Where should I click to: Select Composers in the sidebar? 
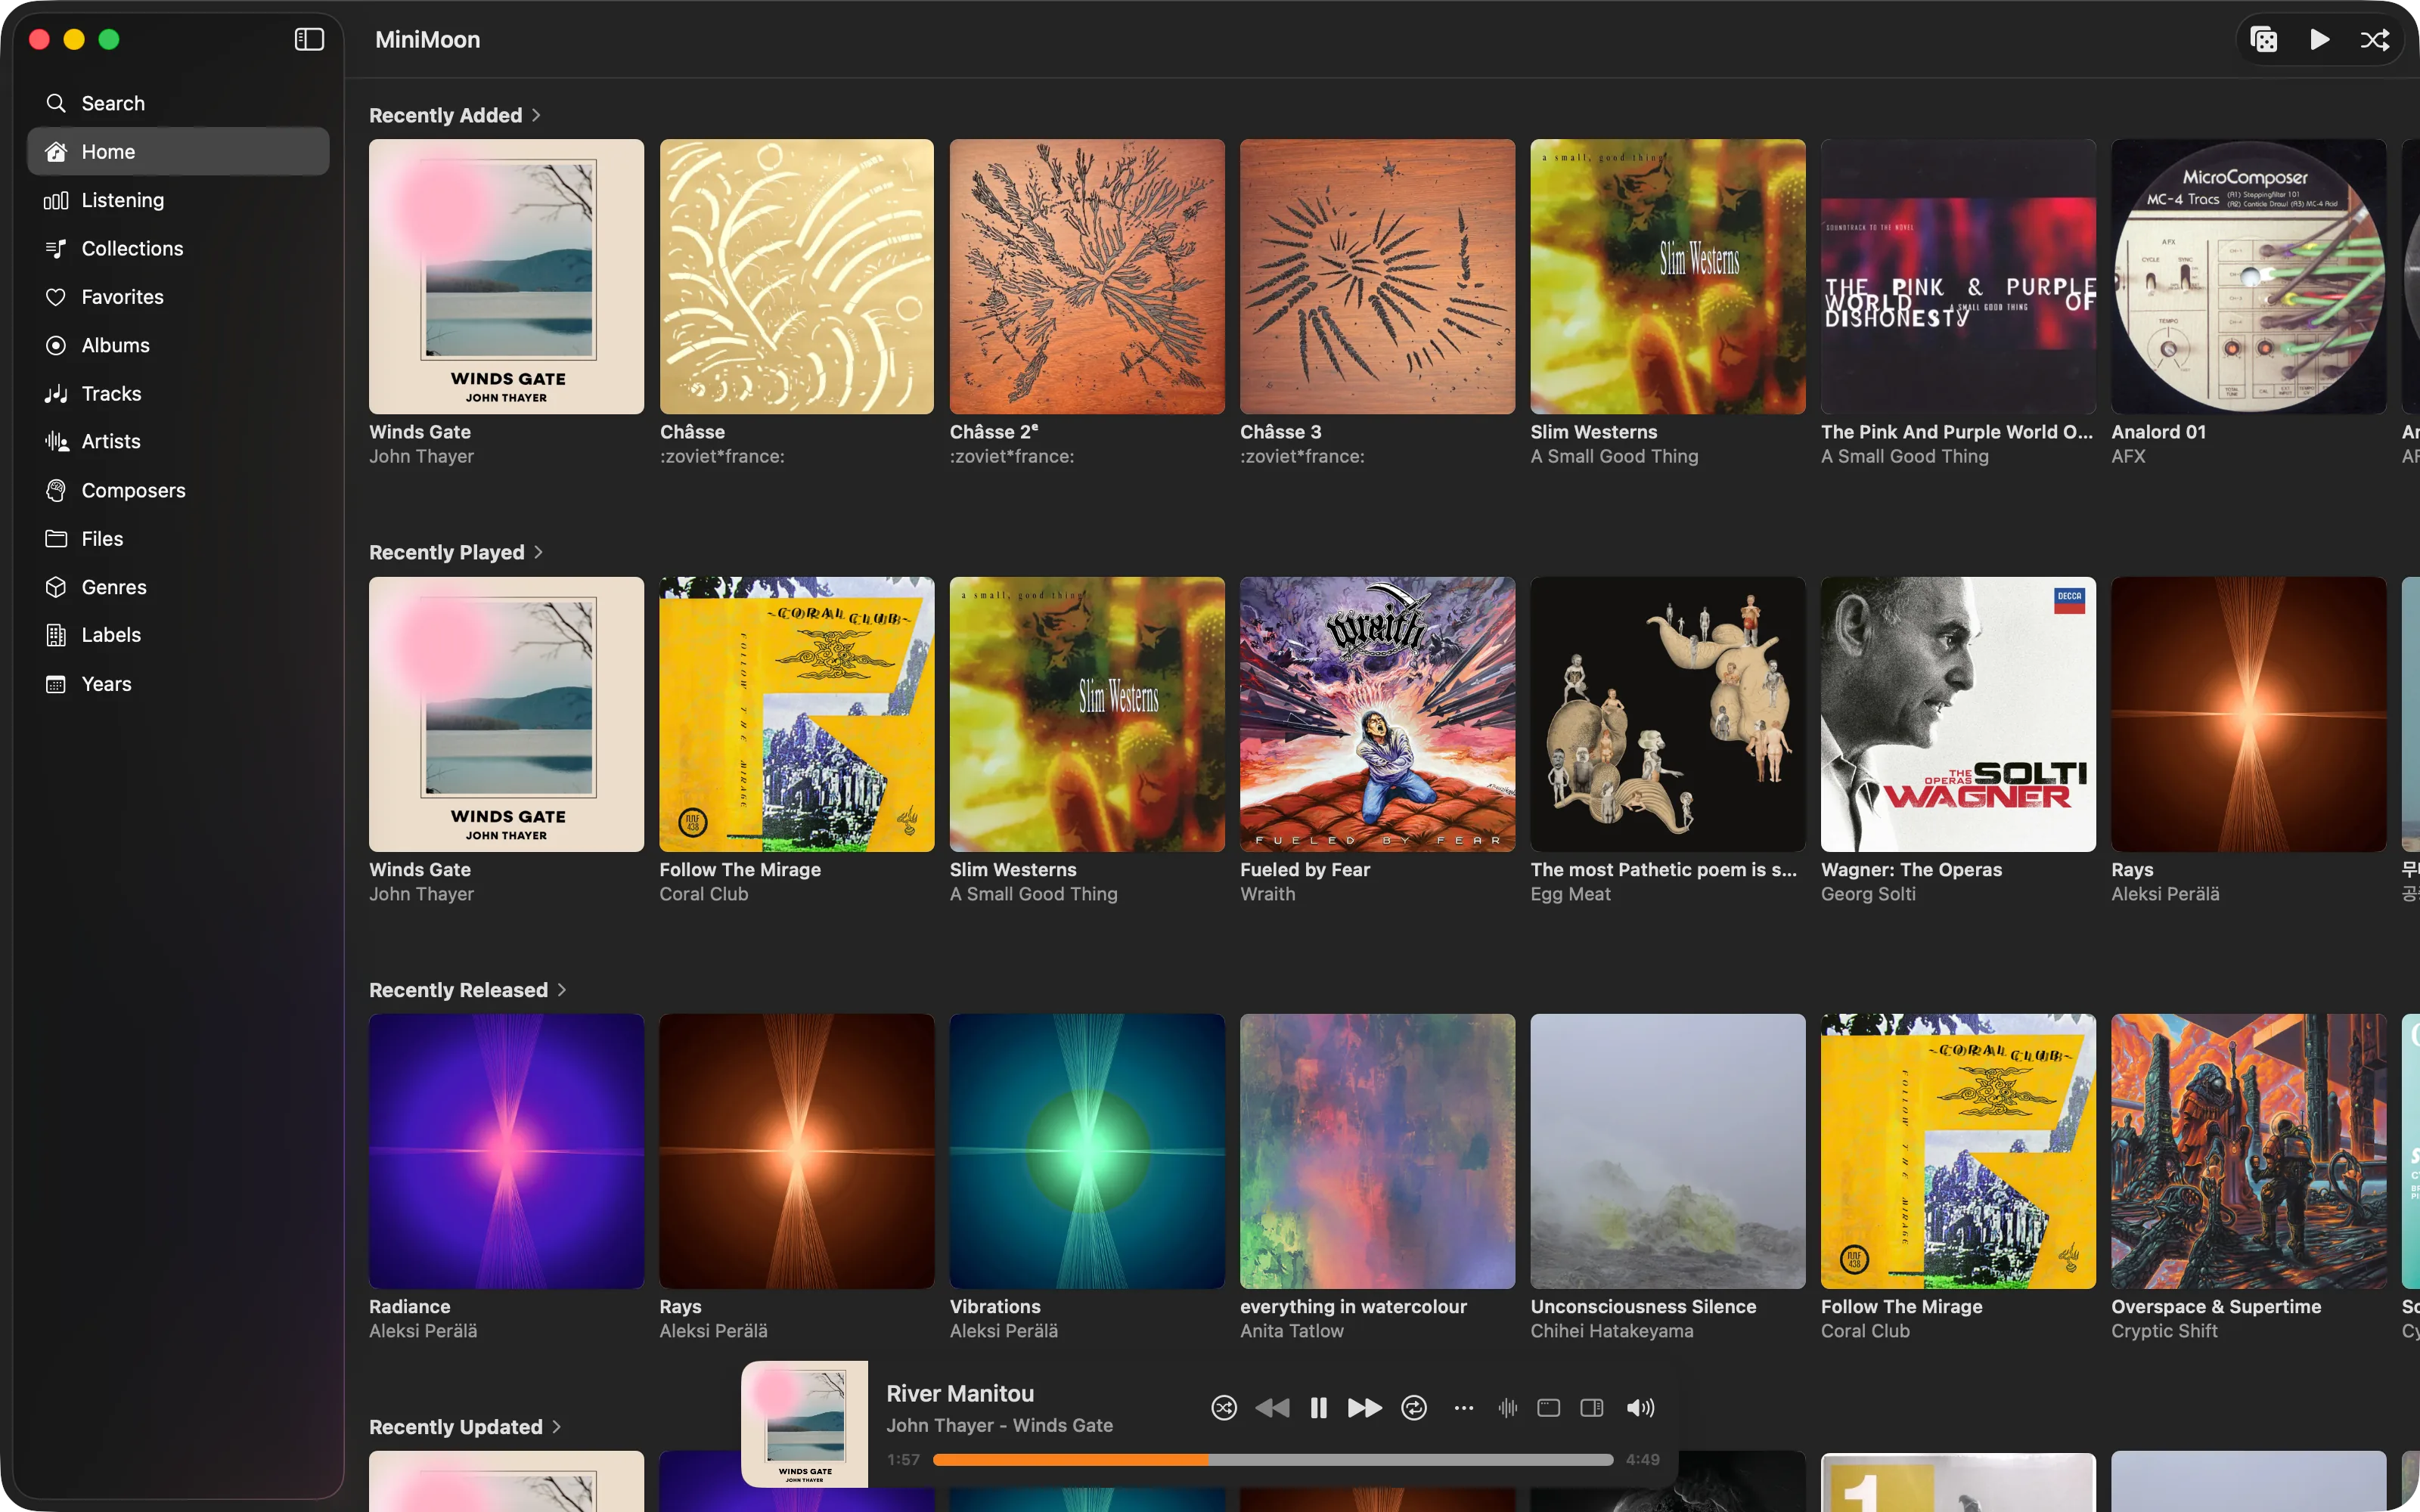pos(178,490)
